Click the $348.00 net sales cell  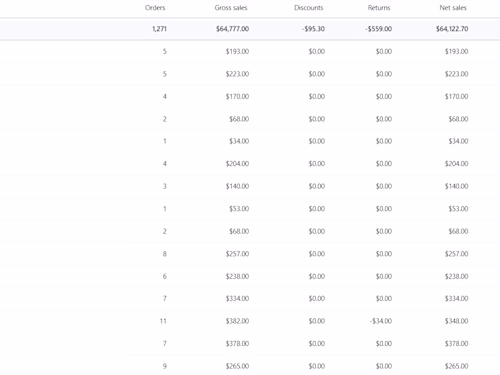(456, 321)
